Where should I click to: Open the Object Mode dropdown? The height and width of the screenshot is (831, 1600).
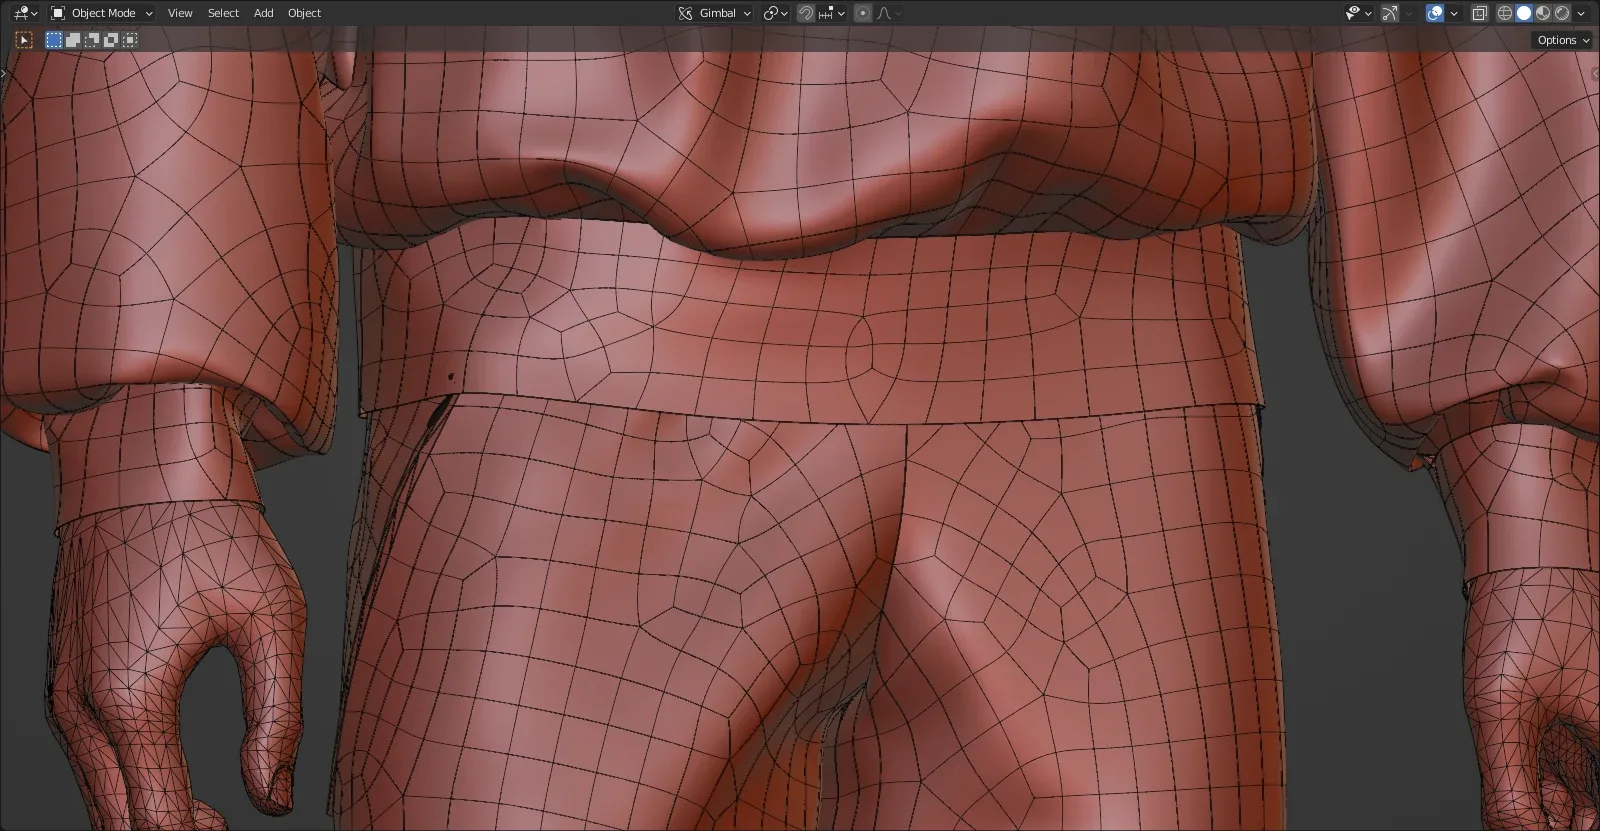pyautogui.click(x=102, y=13)
